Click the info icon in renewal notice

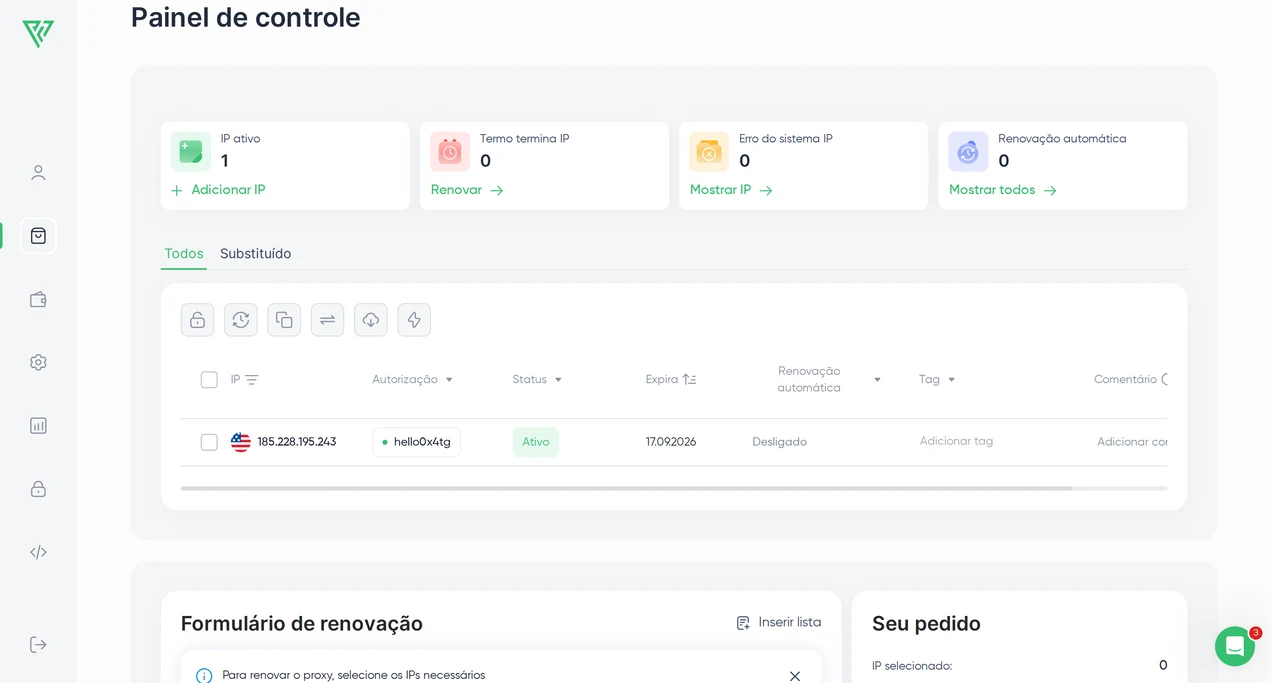(x=204, y=676)
